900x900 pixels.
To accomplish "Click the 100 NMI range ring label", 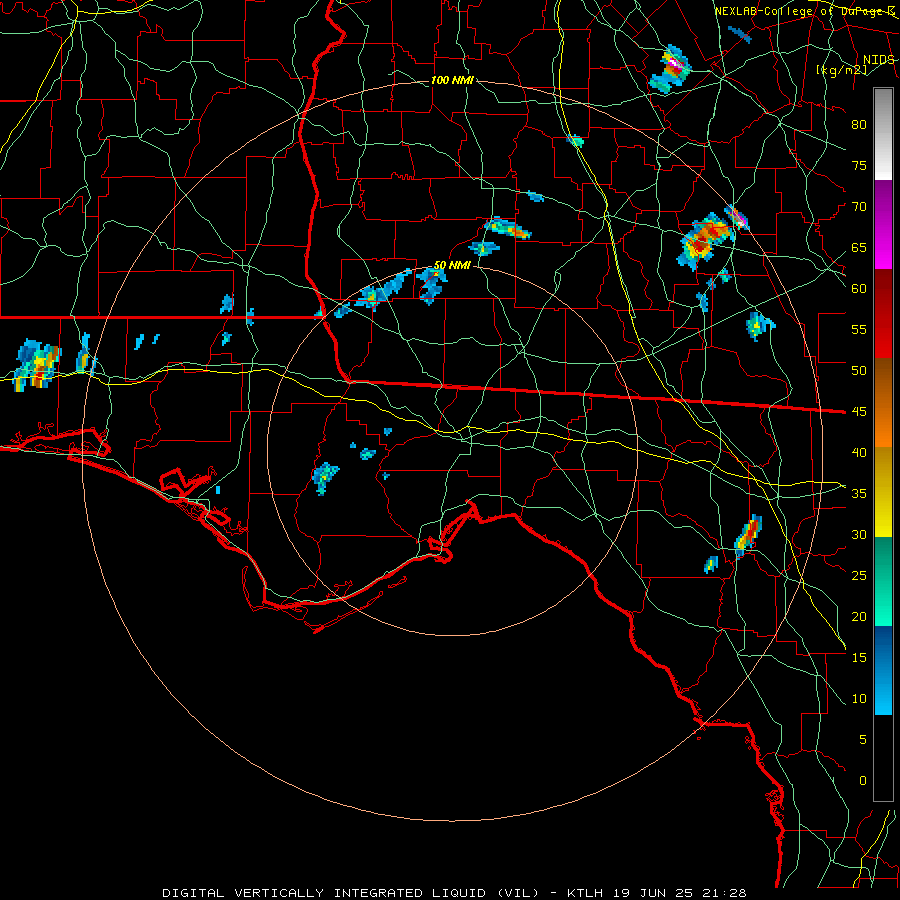I will (452, 80).
